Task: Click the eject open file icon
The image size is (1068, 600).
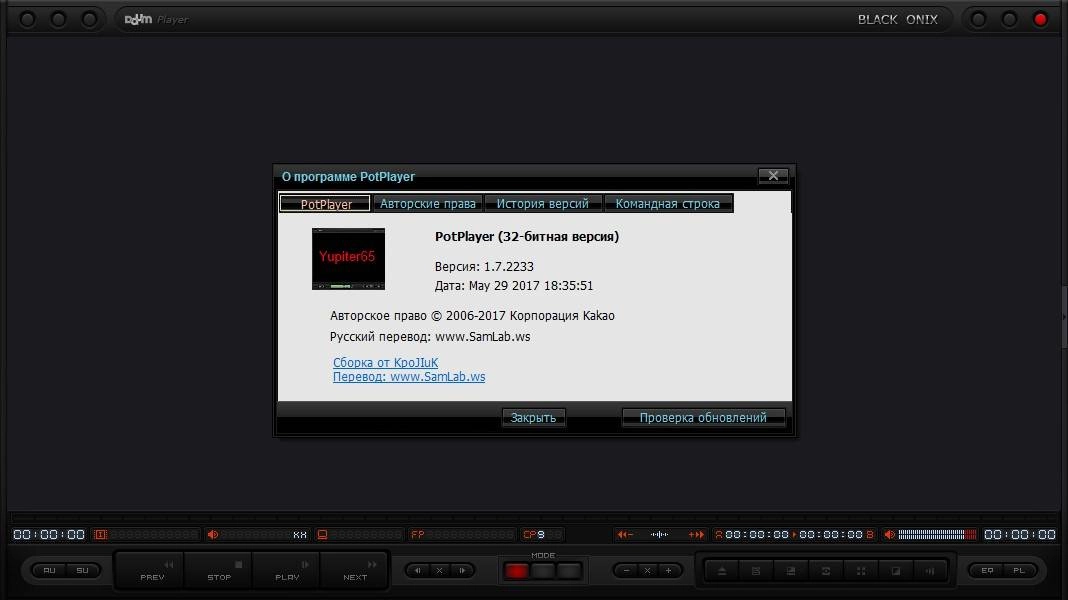Action: pyautogui.click(x=722, y=571)
